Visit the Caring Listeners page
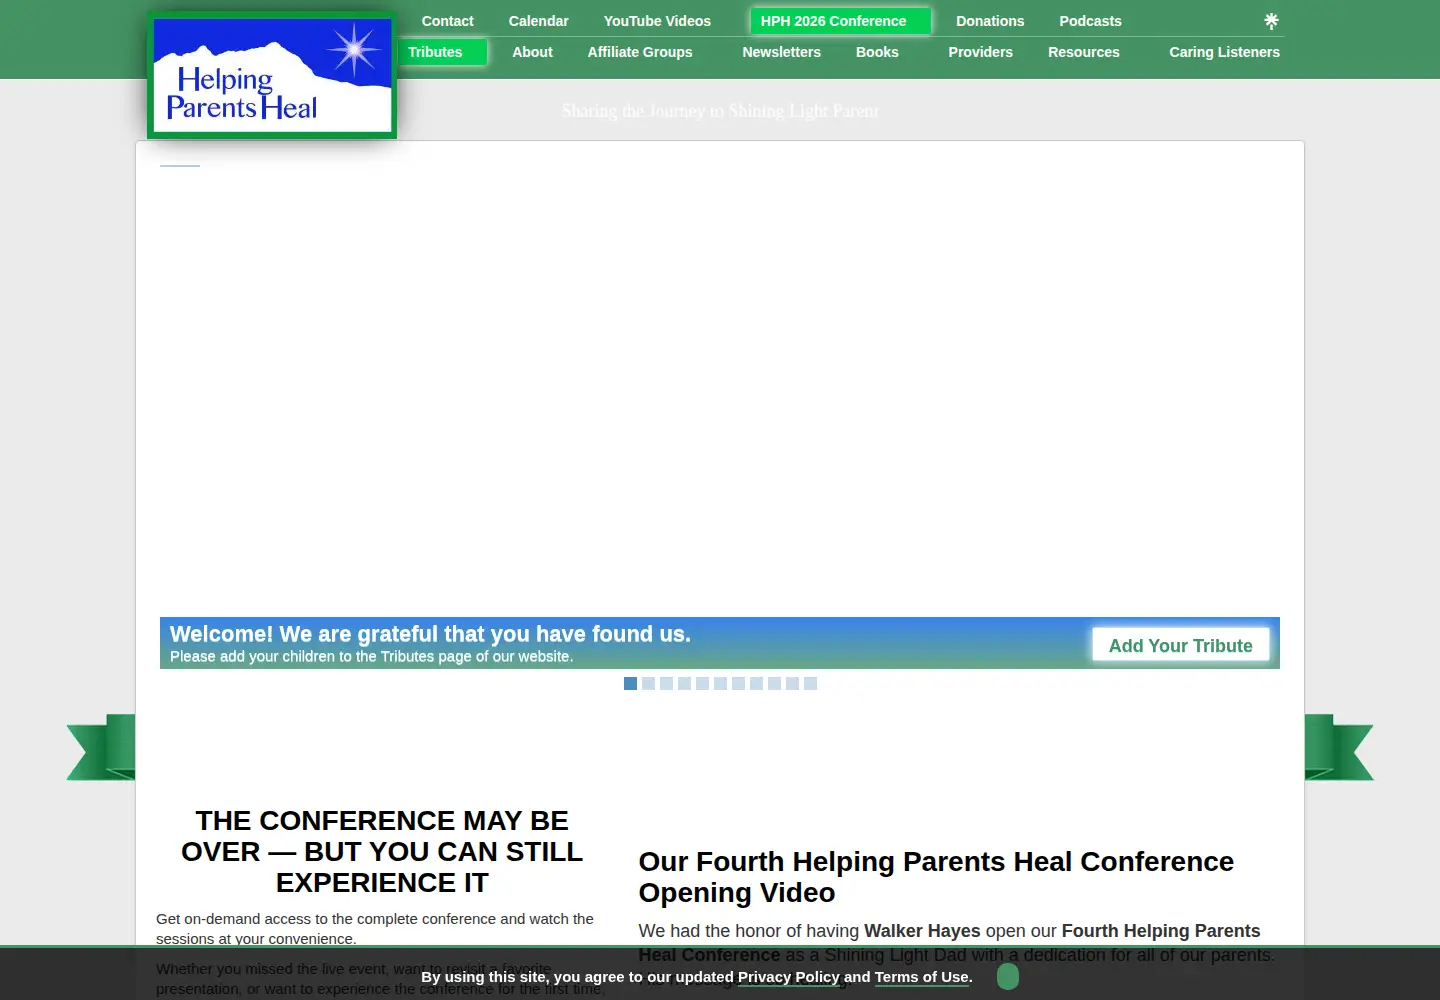Viewport: 1440px width, 1000px height. click(x=1224, y=52)
